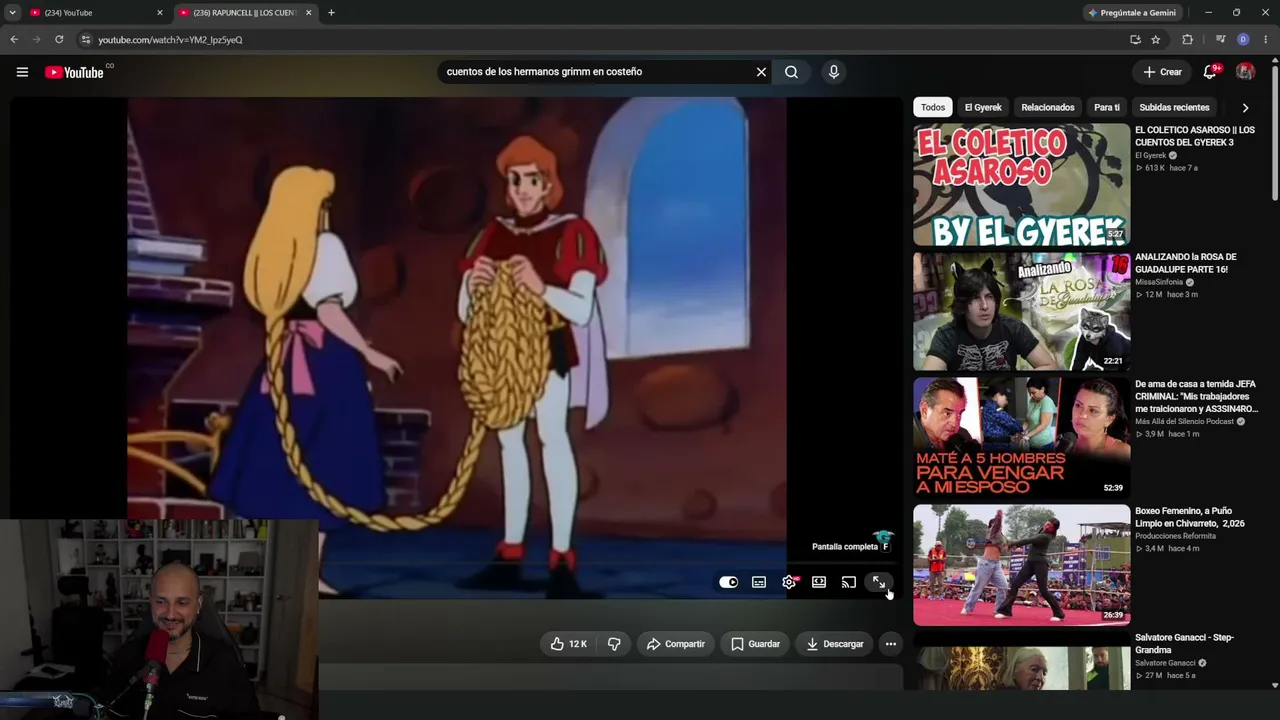This screenshot has width=1280, height=720.
Task: Open De ama de casa video title
Action: [x=1196, y=396]
